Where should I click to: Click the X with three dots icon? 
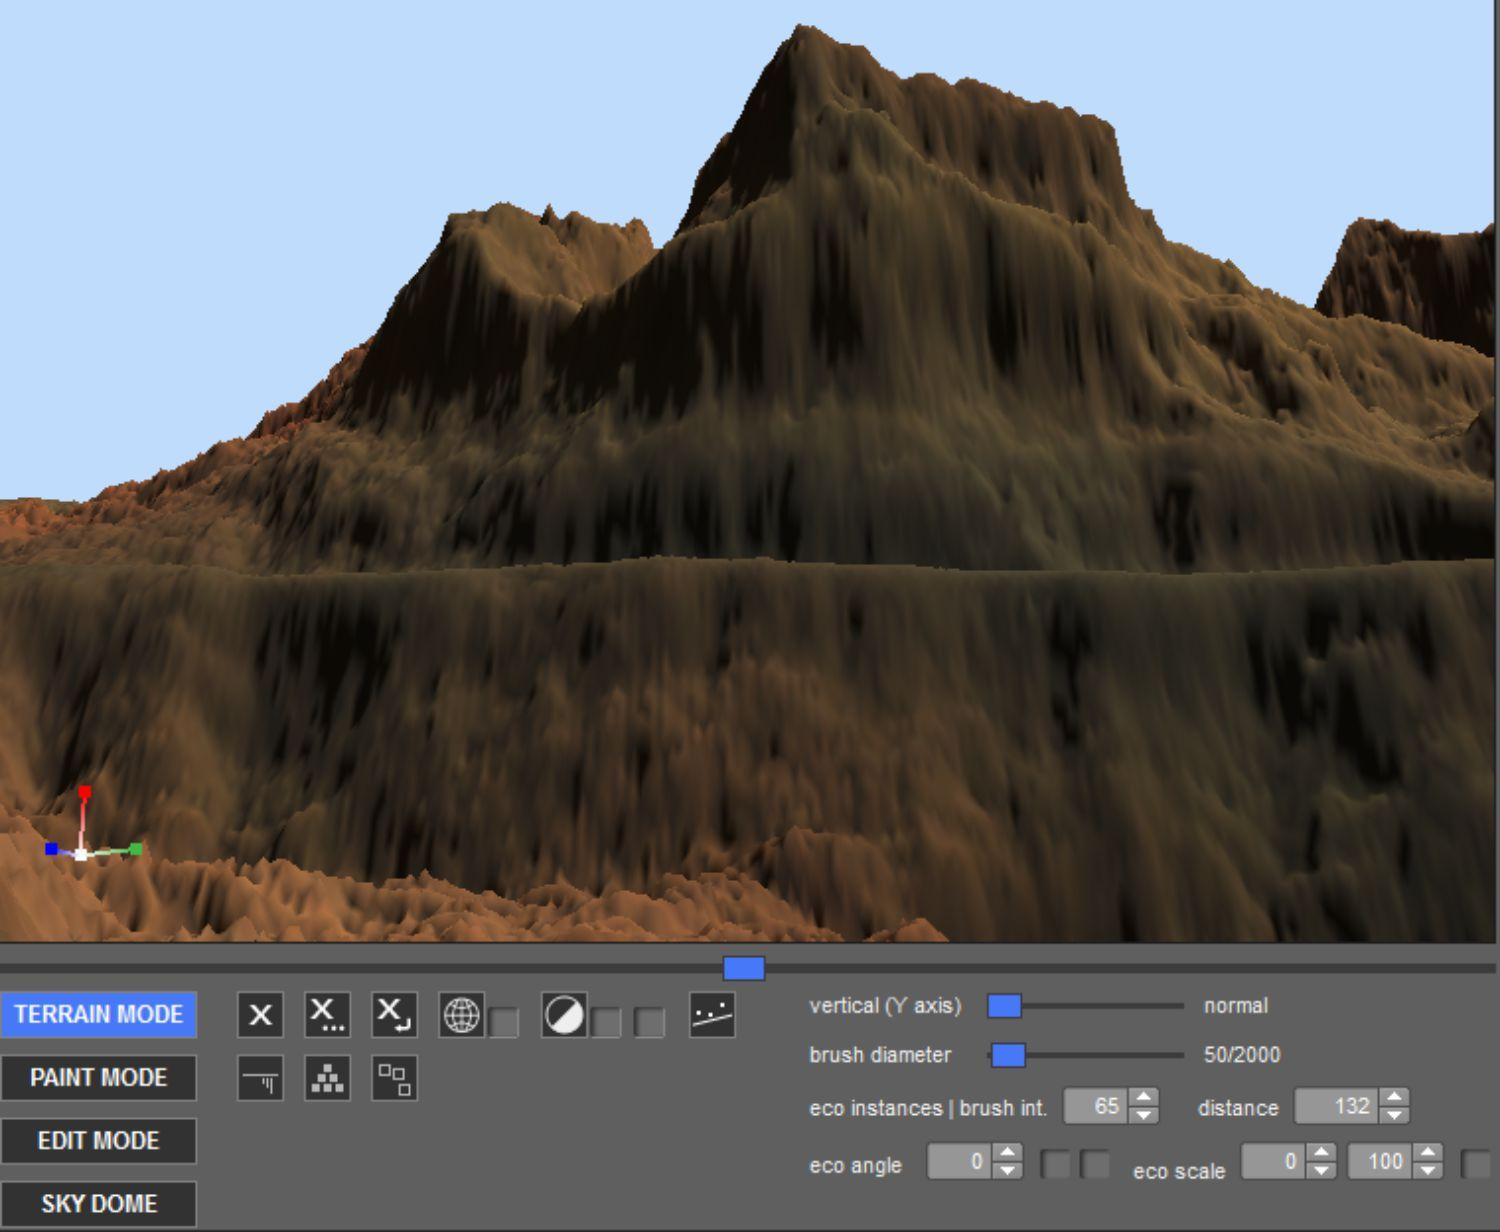tap(327, 1015)
